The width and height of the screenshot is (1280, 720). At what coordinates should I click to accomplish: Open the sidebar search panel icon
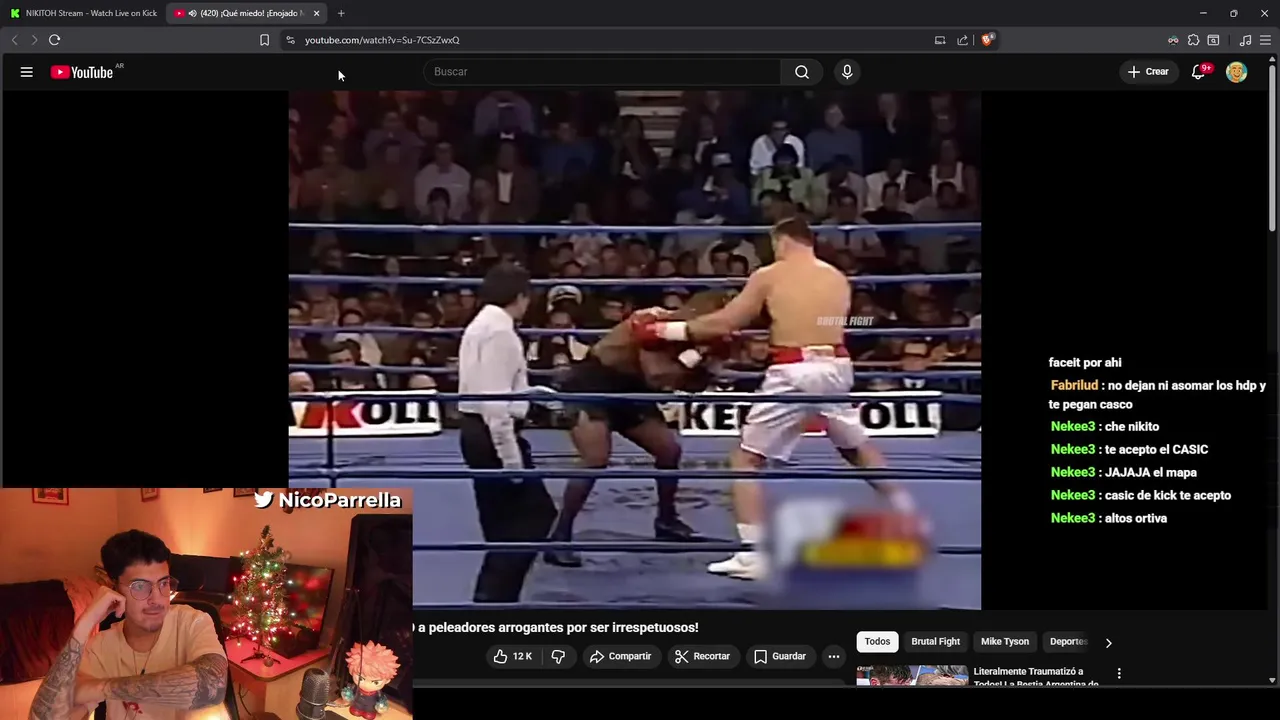coord(1213,40)
